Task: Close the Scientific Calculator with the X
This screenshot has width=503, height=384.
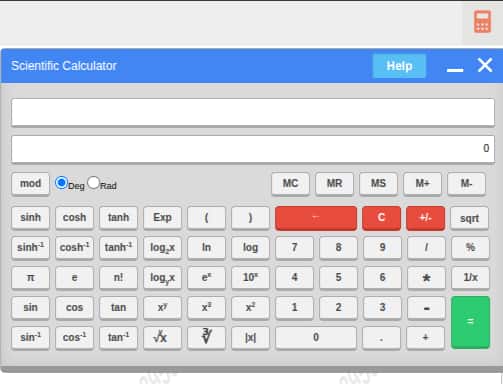Action: (x=485, y=65)
